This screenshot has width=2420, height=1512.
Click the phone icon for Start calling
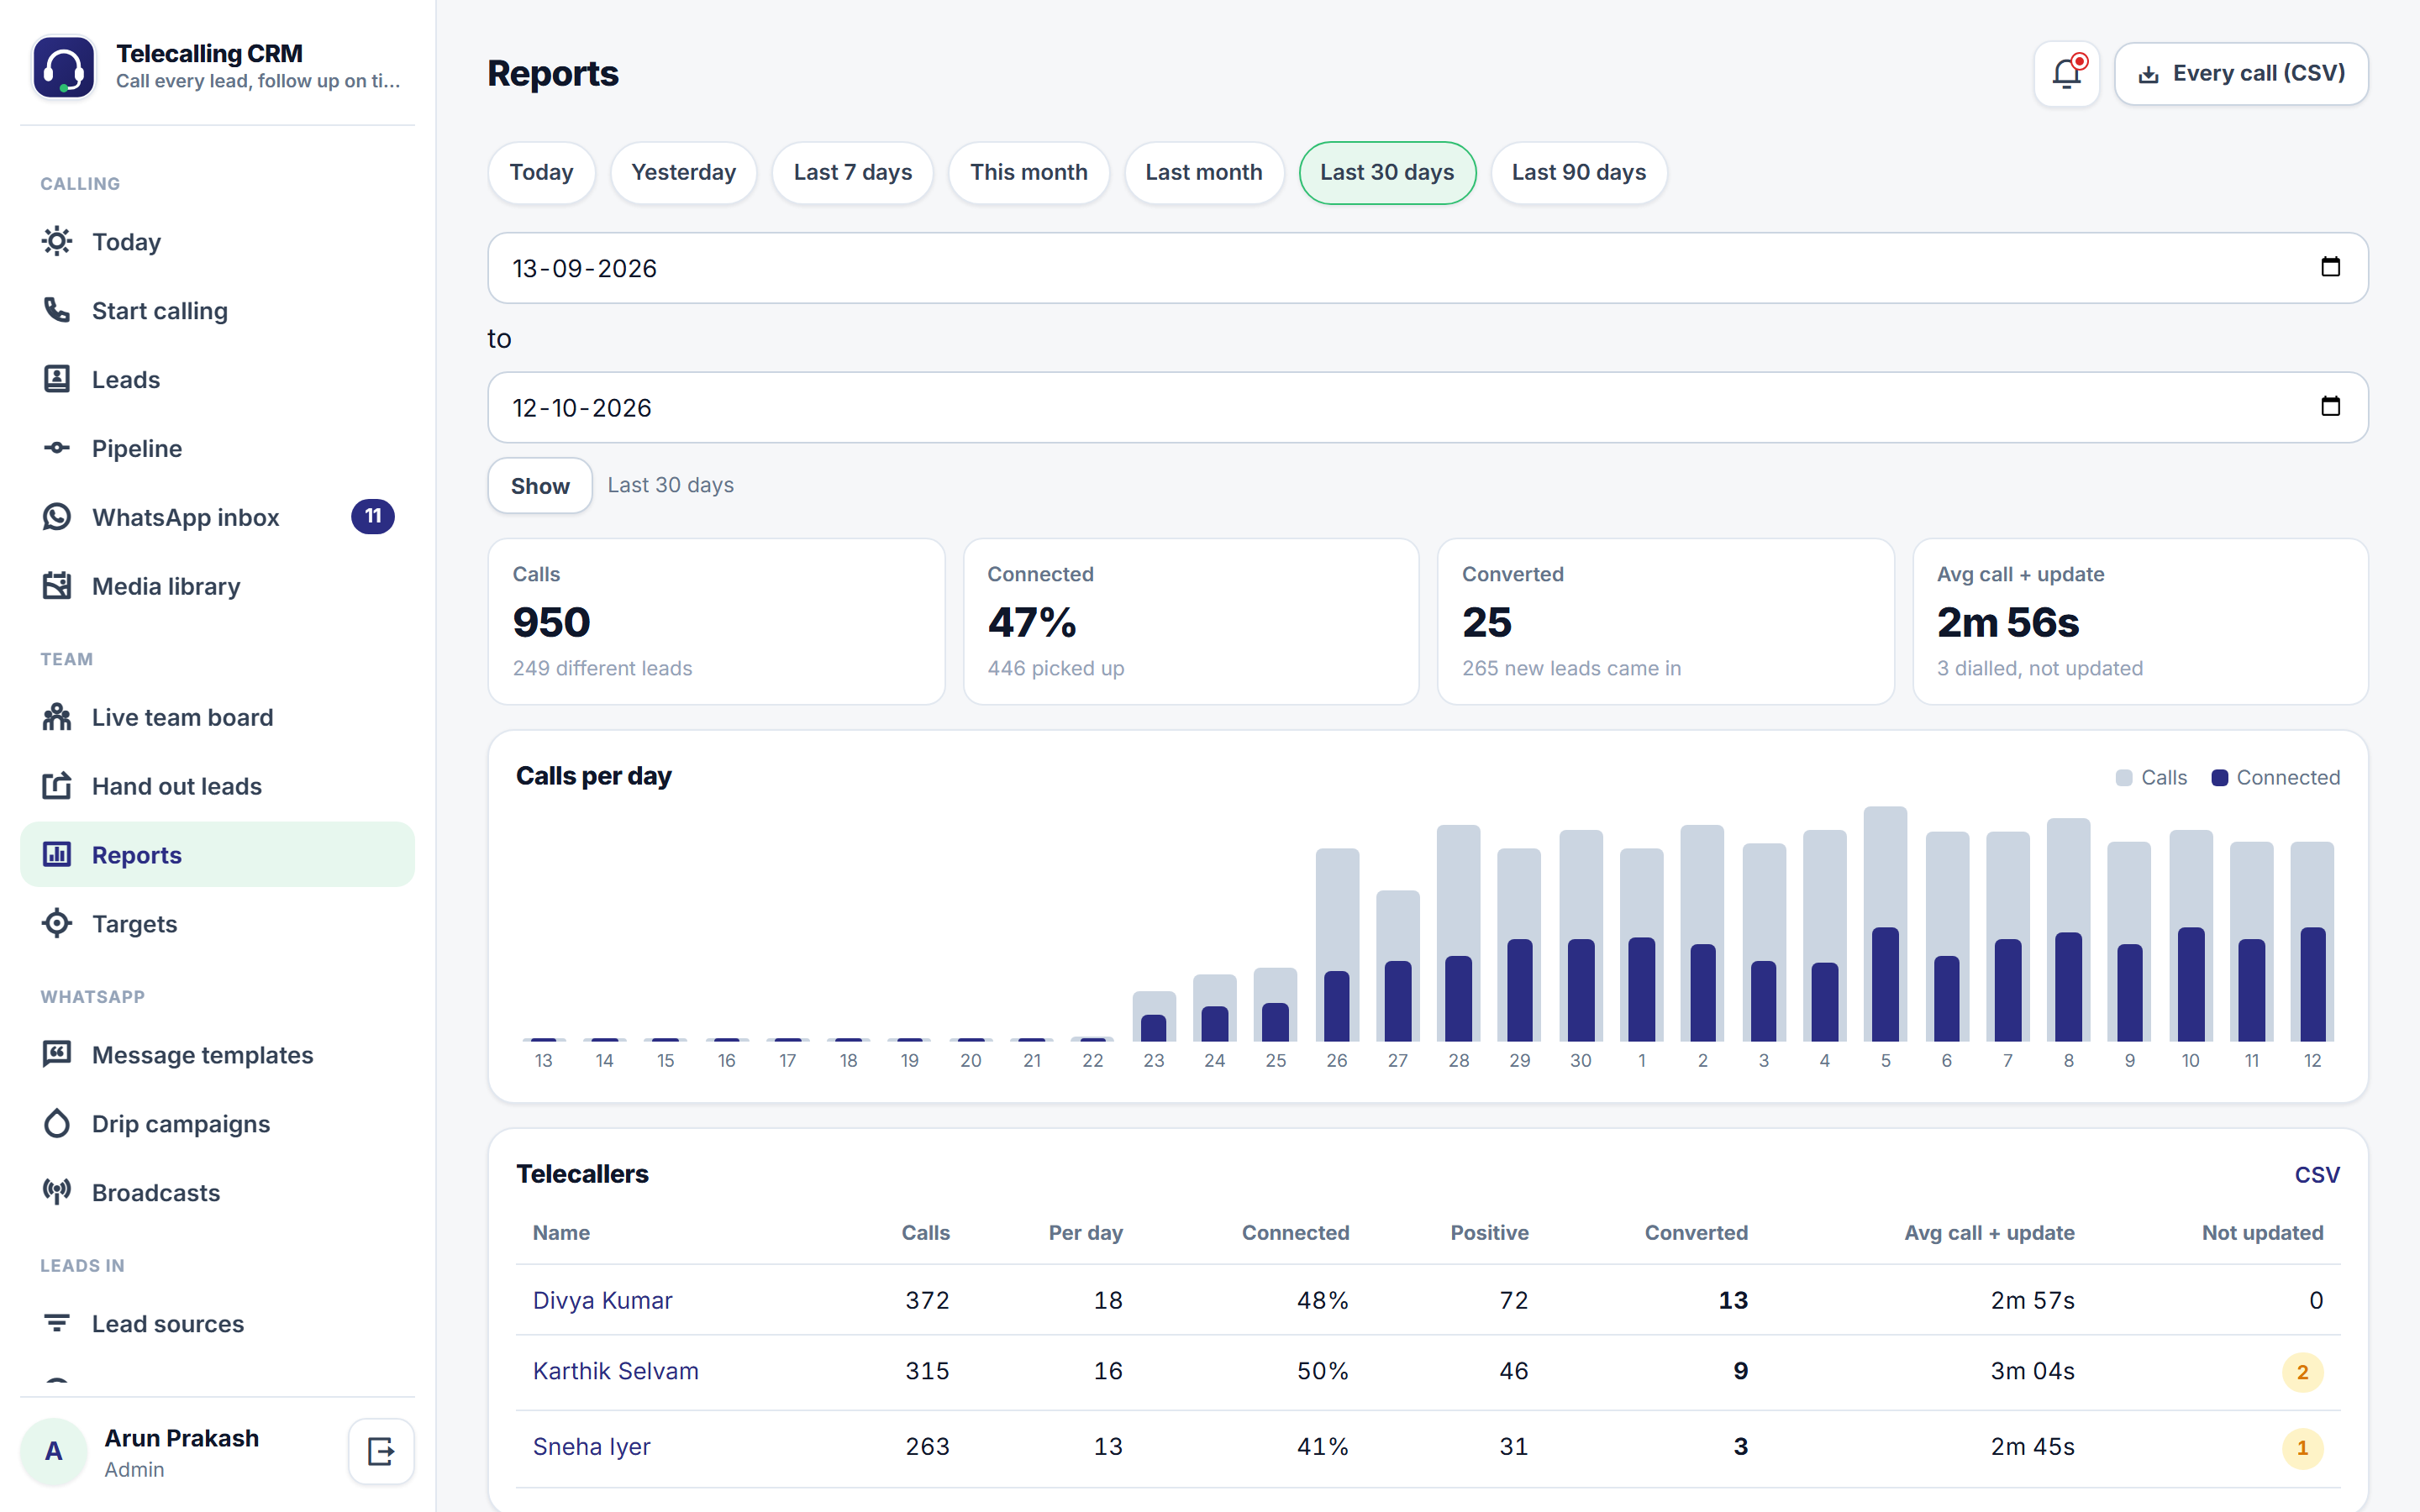pyautogui.click(x=57, y=310)
